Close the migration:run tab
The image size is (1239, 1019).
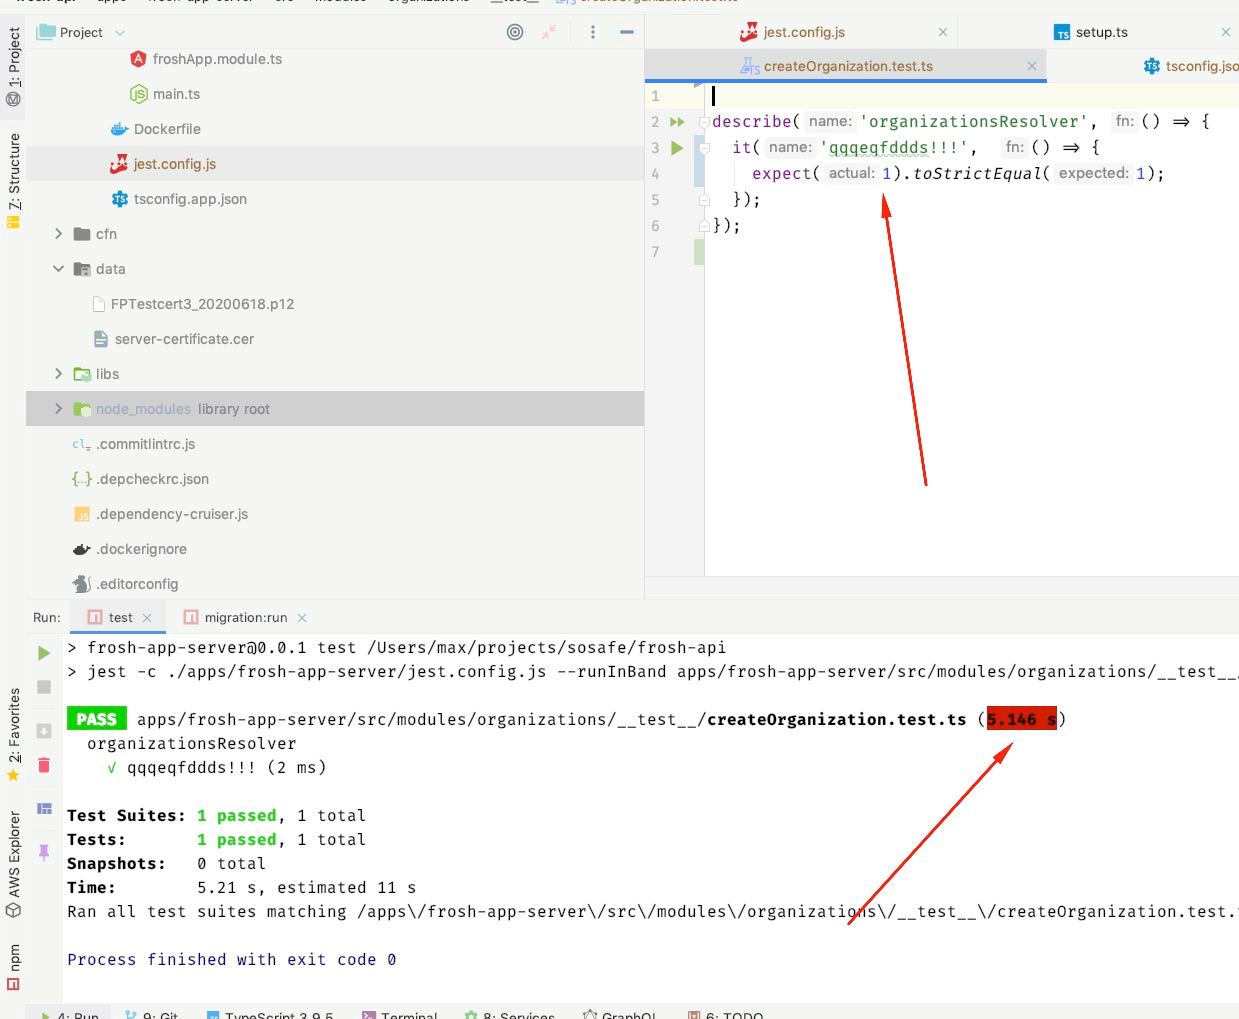pos(302,618)
